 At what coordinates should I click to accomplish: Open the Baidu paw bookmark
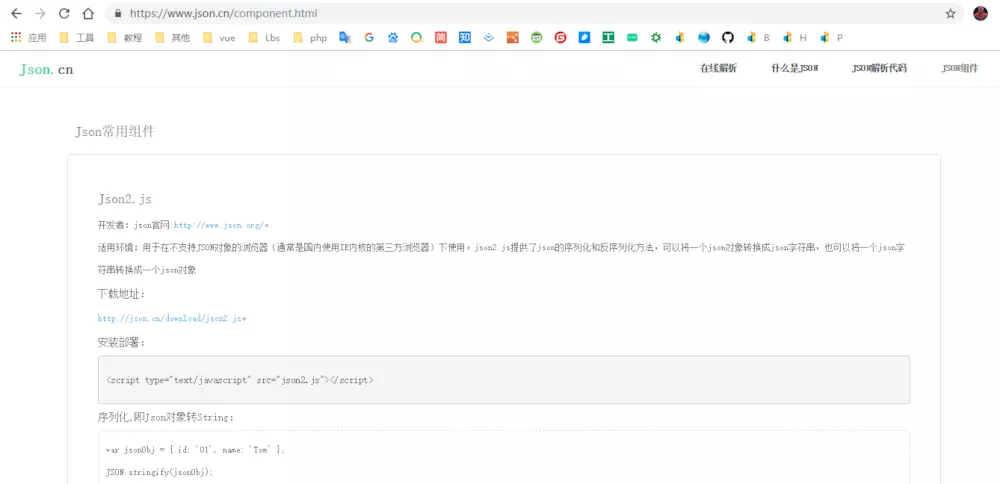click(x=393, y=38)
